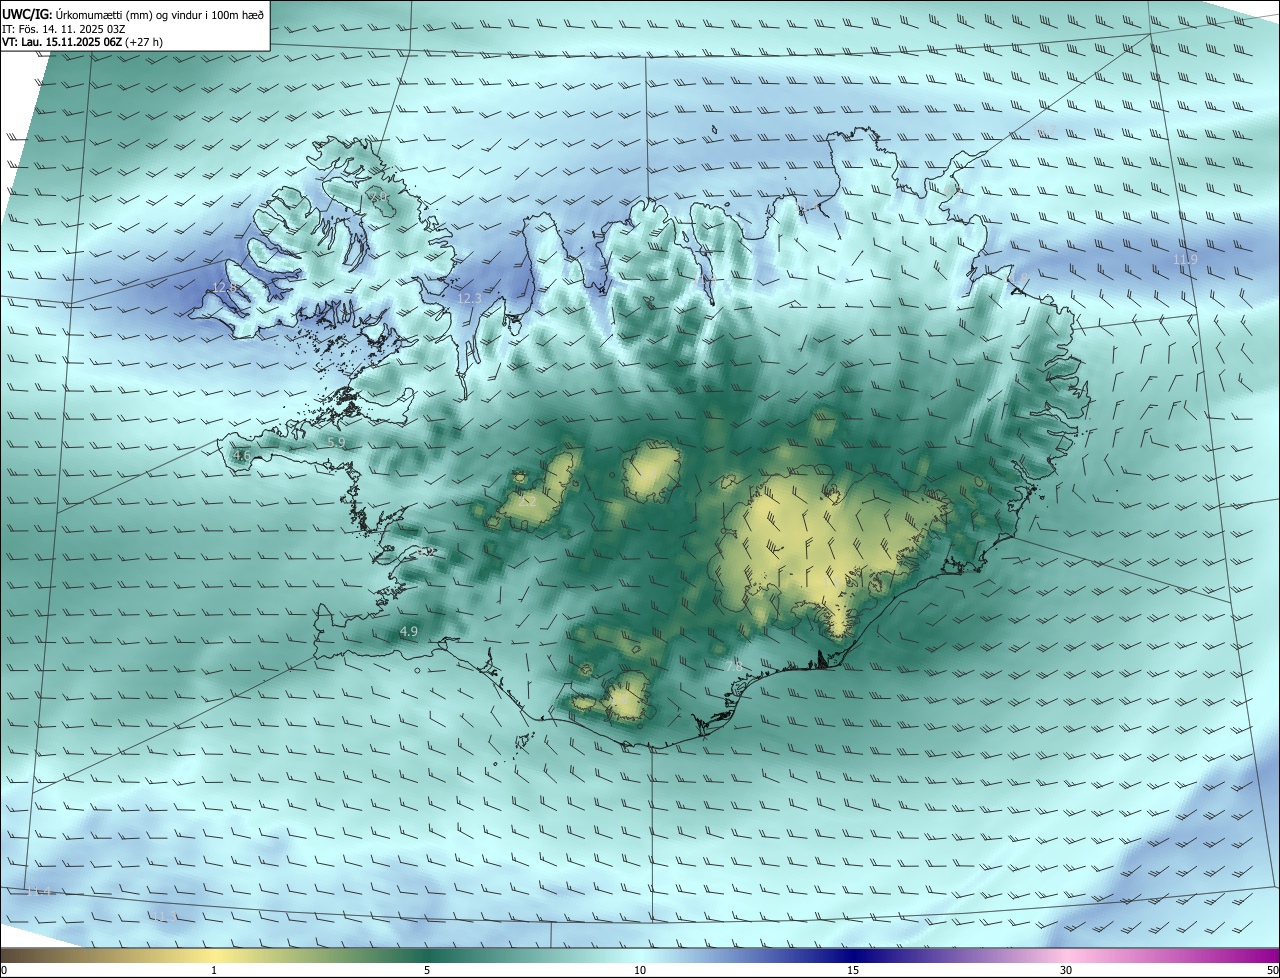
Task: Click the 5.9 value label on the map
Action: click(x=336, y=442)
